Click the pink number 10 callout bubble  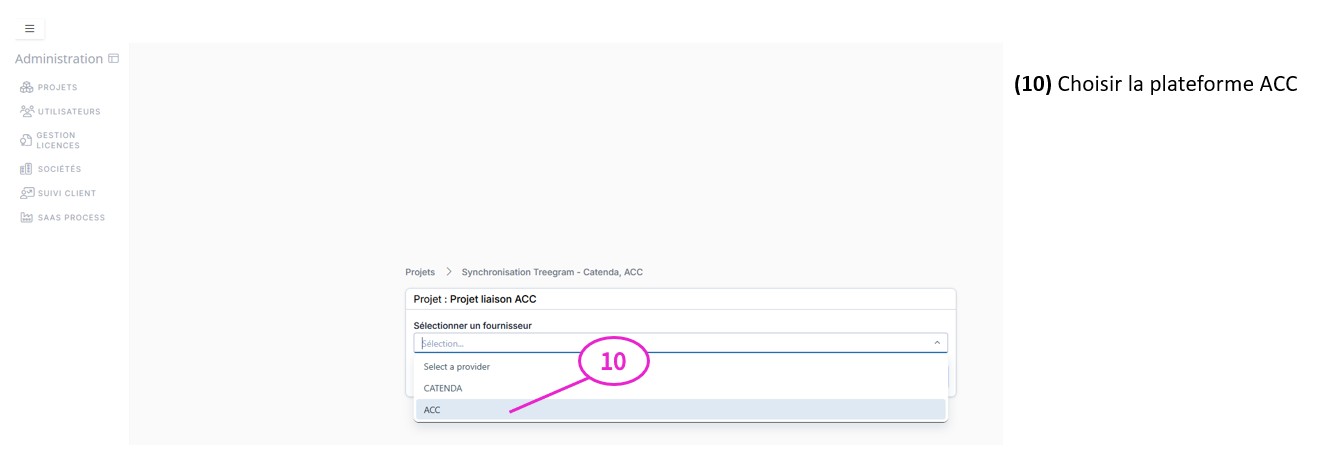(613, 362)
